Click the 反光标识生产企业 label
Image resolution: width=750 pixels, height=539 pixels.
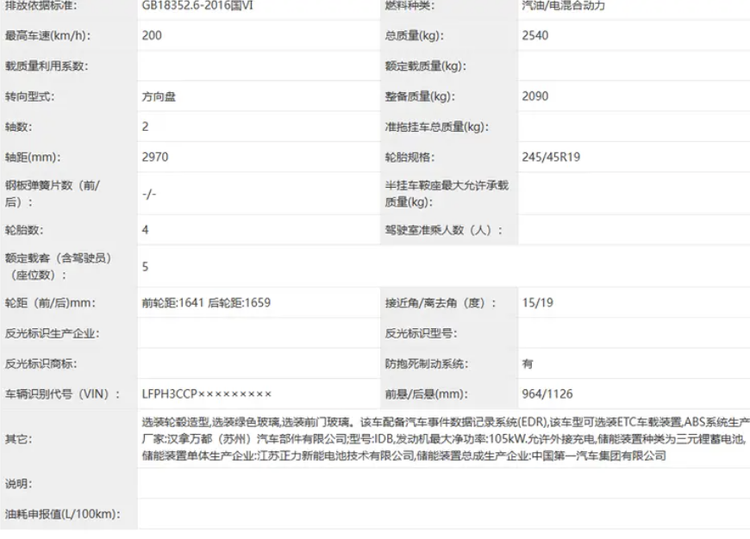pyautogui.click(x=53, y=333)
